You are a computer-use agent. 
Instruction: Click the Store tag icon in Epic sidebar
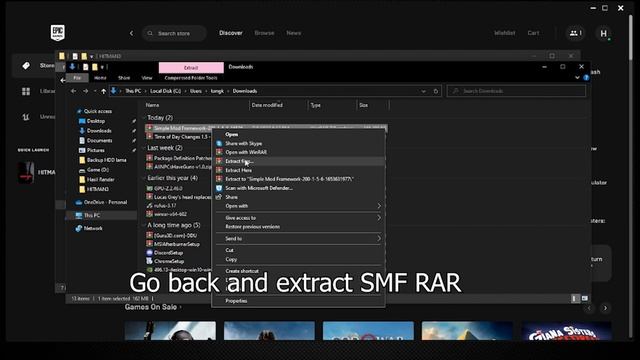coord(26,65)
